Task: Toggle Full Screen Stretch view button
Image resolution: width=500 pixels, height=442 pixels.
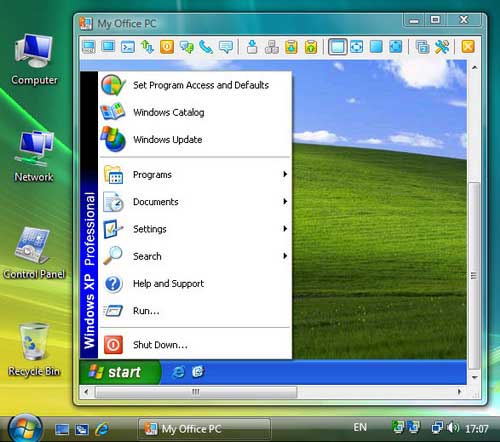Action: tap(396, 47)
